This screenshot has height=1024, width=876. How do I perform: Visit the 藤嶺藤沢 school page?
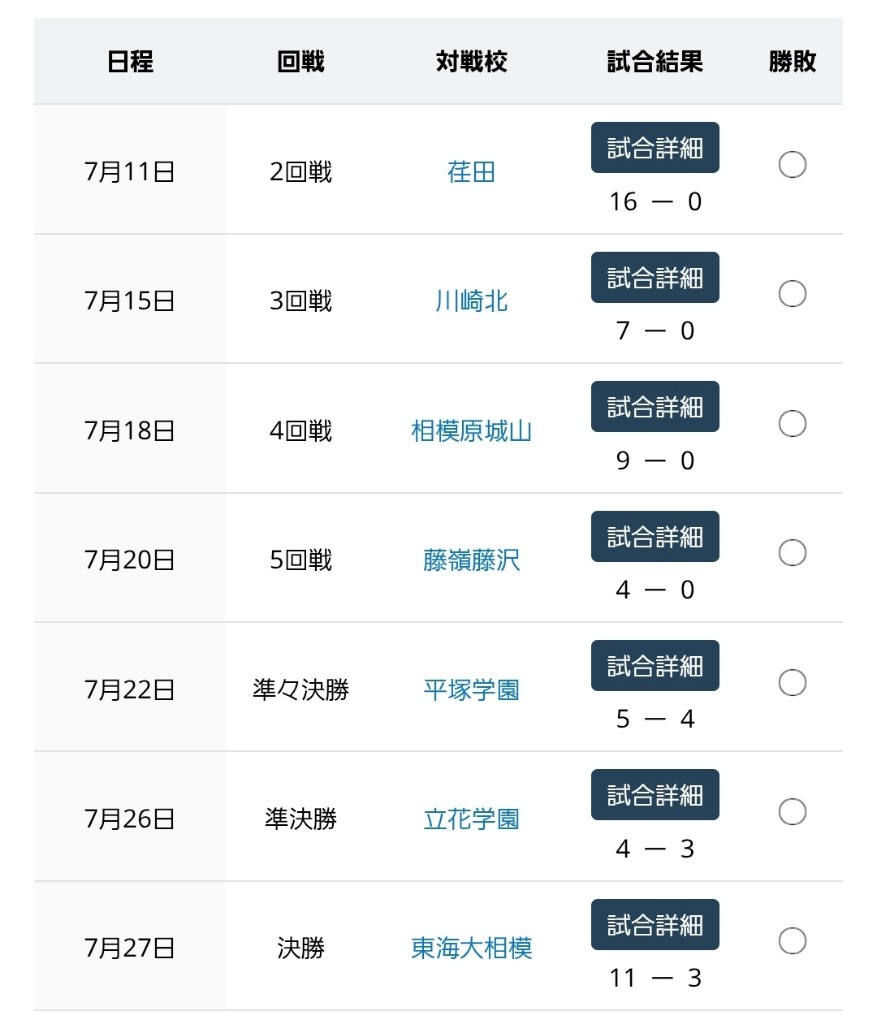click(471, 560)
